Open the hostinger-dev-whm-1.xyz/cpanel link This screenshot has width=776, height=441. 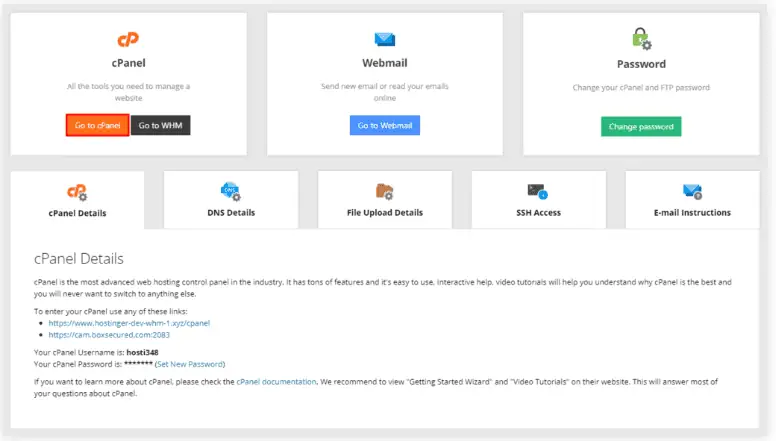point(129,323)
